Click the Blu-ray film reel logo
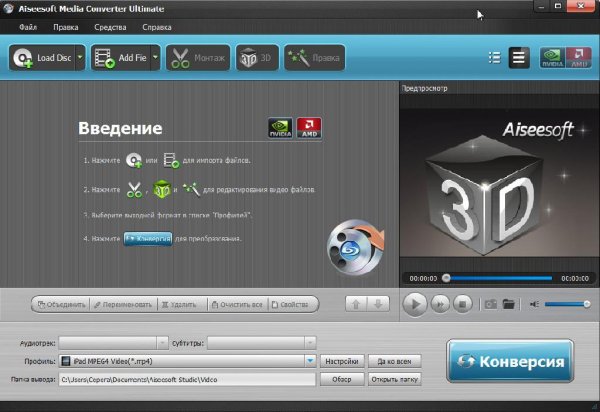 tap(355, 247)
